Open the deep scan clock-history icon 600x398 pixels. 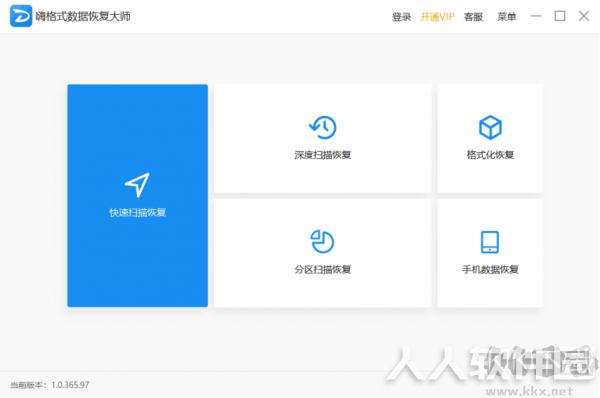point(323,127)
